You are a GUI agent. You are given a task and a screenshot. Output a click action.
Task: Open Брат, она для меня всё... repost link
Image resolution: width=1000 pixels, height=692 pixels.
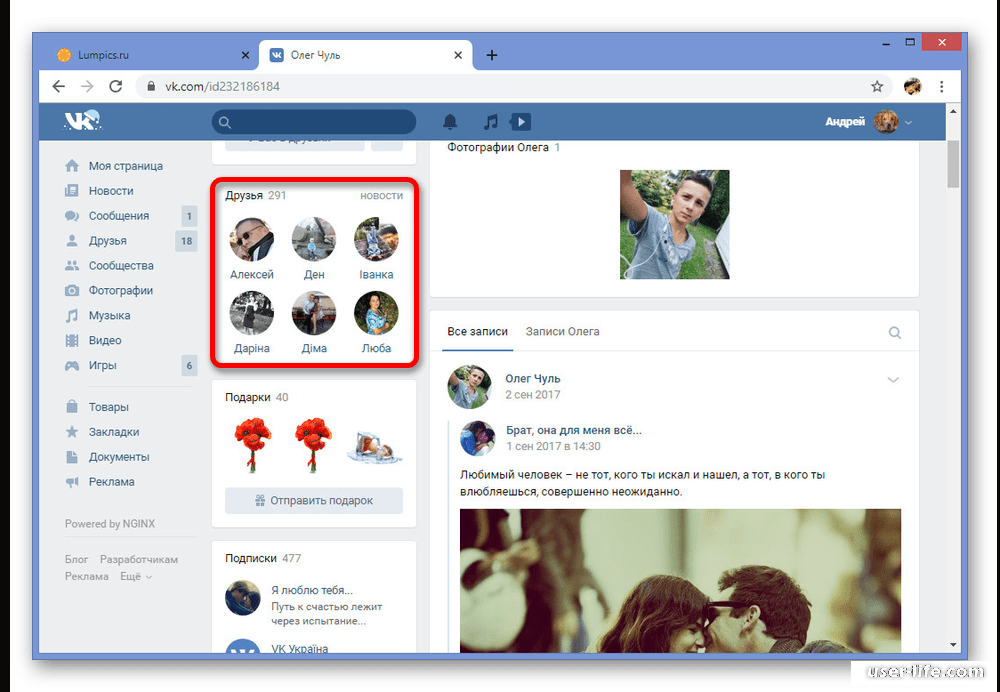coord(573,431)
